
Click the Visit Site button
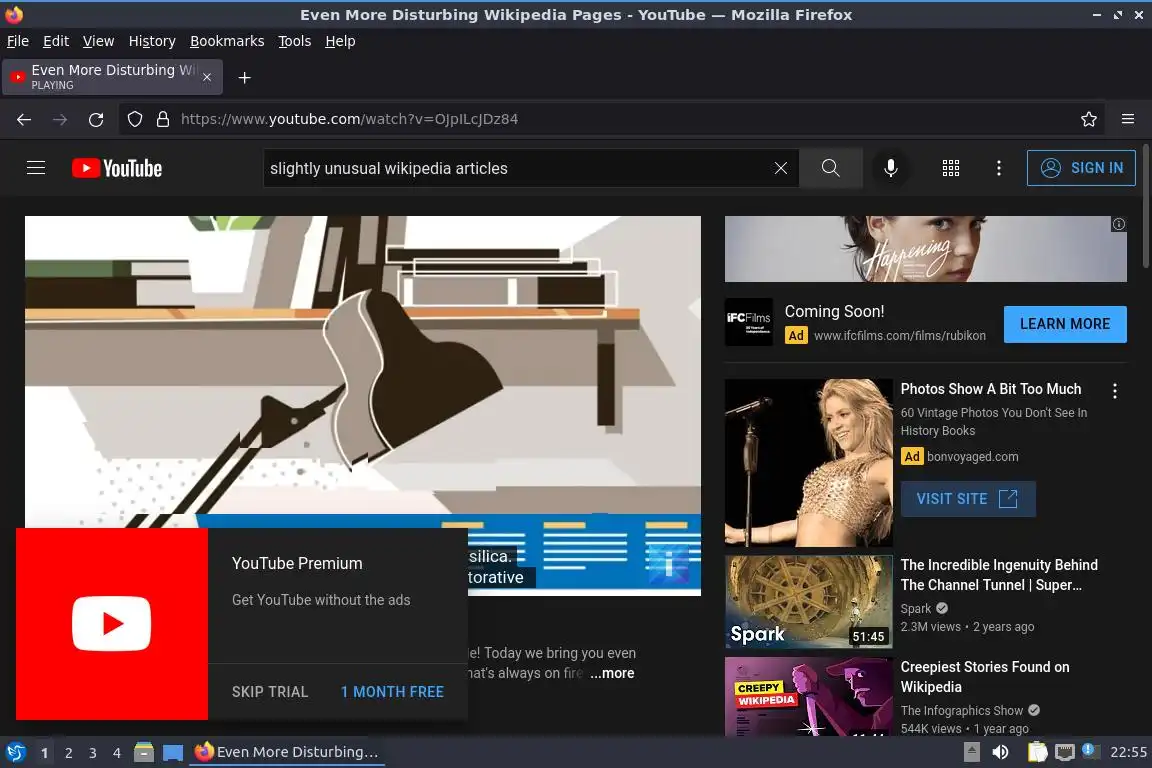(x=968, y=499)
